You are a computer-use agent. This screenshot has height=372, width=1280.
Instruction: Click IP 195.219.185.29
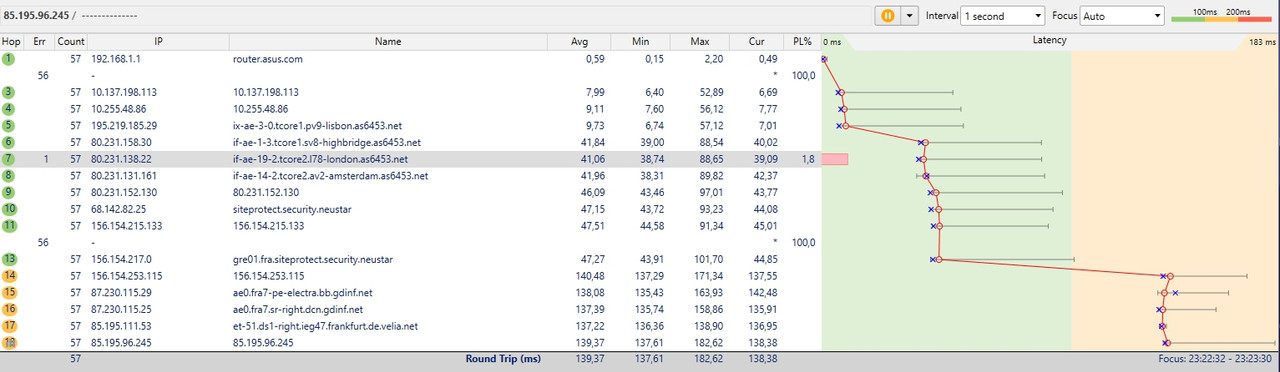[x=124, y=125]
